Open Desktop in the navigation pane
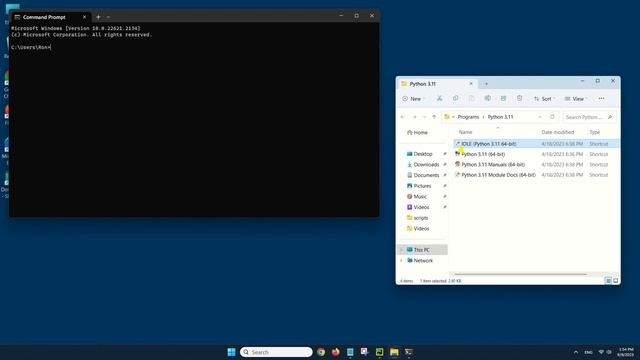Image resolution: width=640 pixels, height=360 pixels. [419, 154]
